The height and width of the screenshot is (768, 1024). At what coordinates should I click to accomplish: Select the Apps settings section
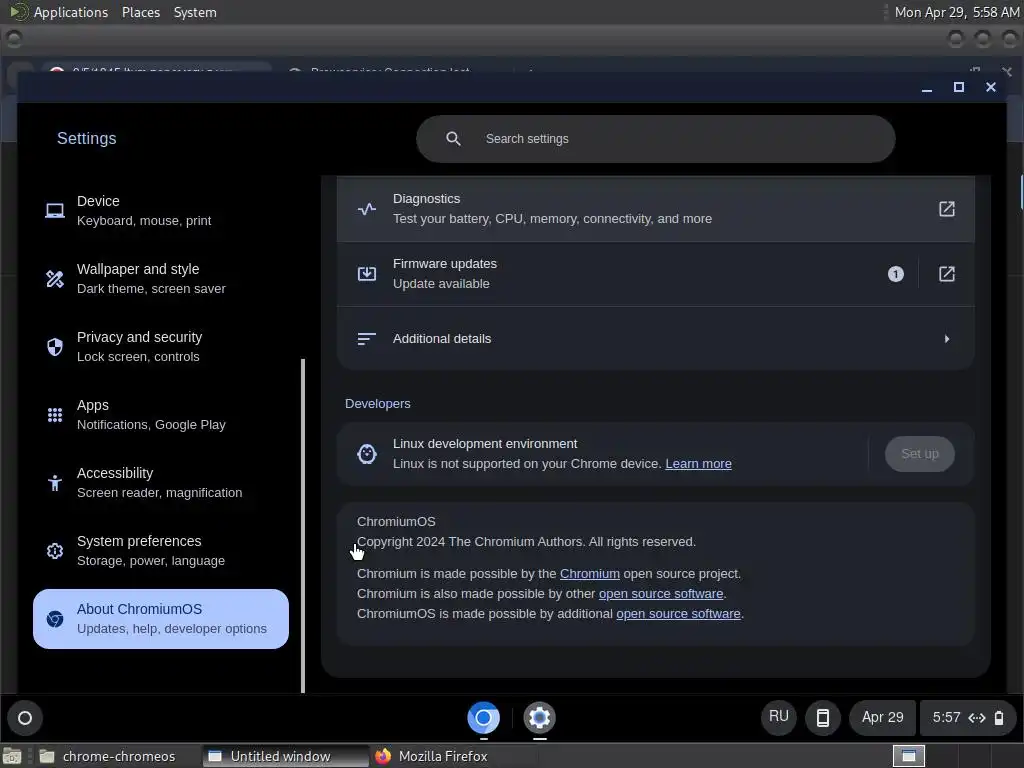[161, 414]
